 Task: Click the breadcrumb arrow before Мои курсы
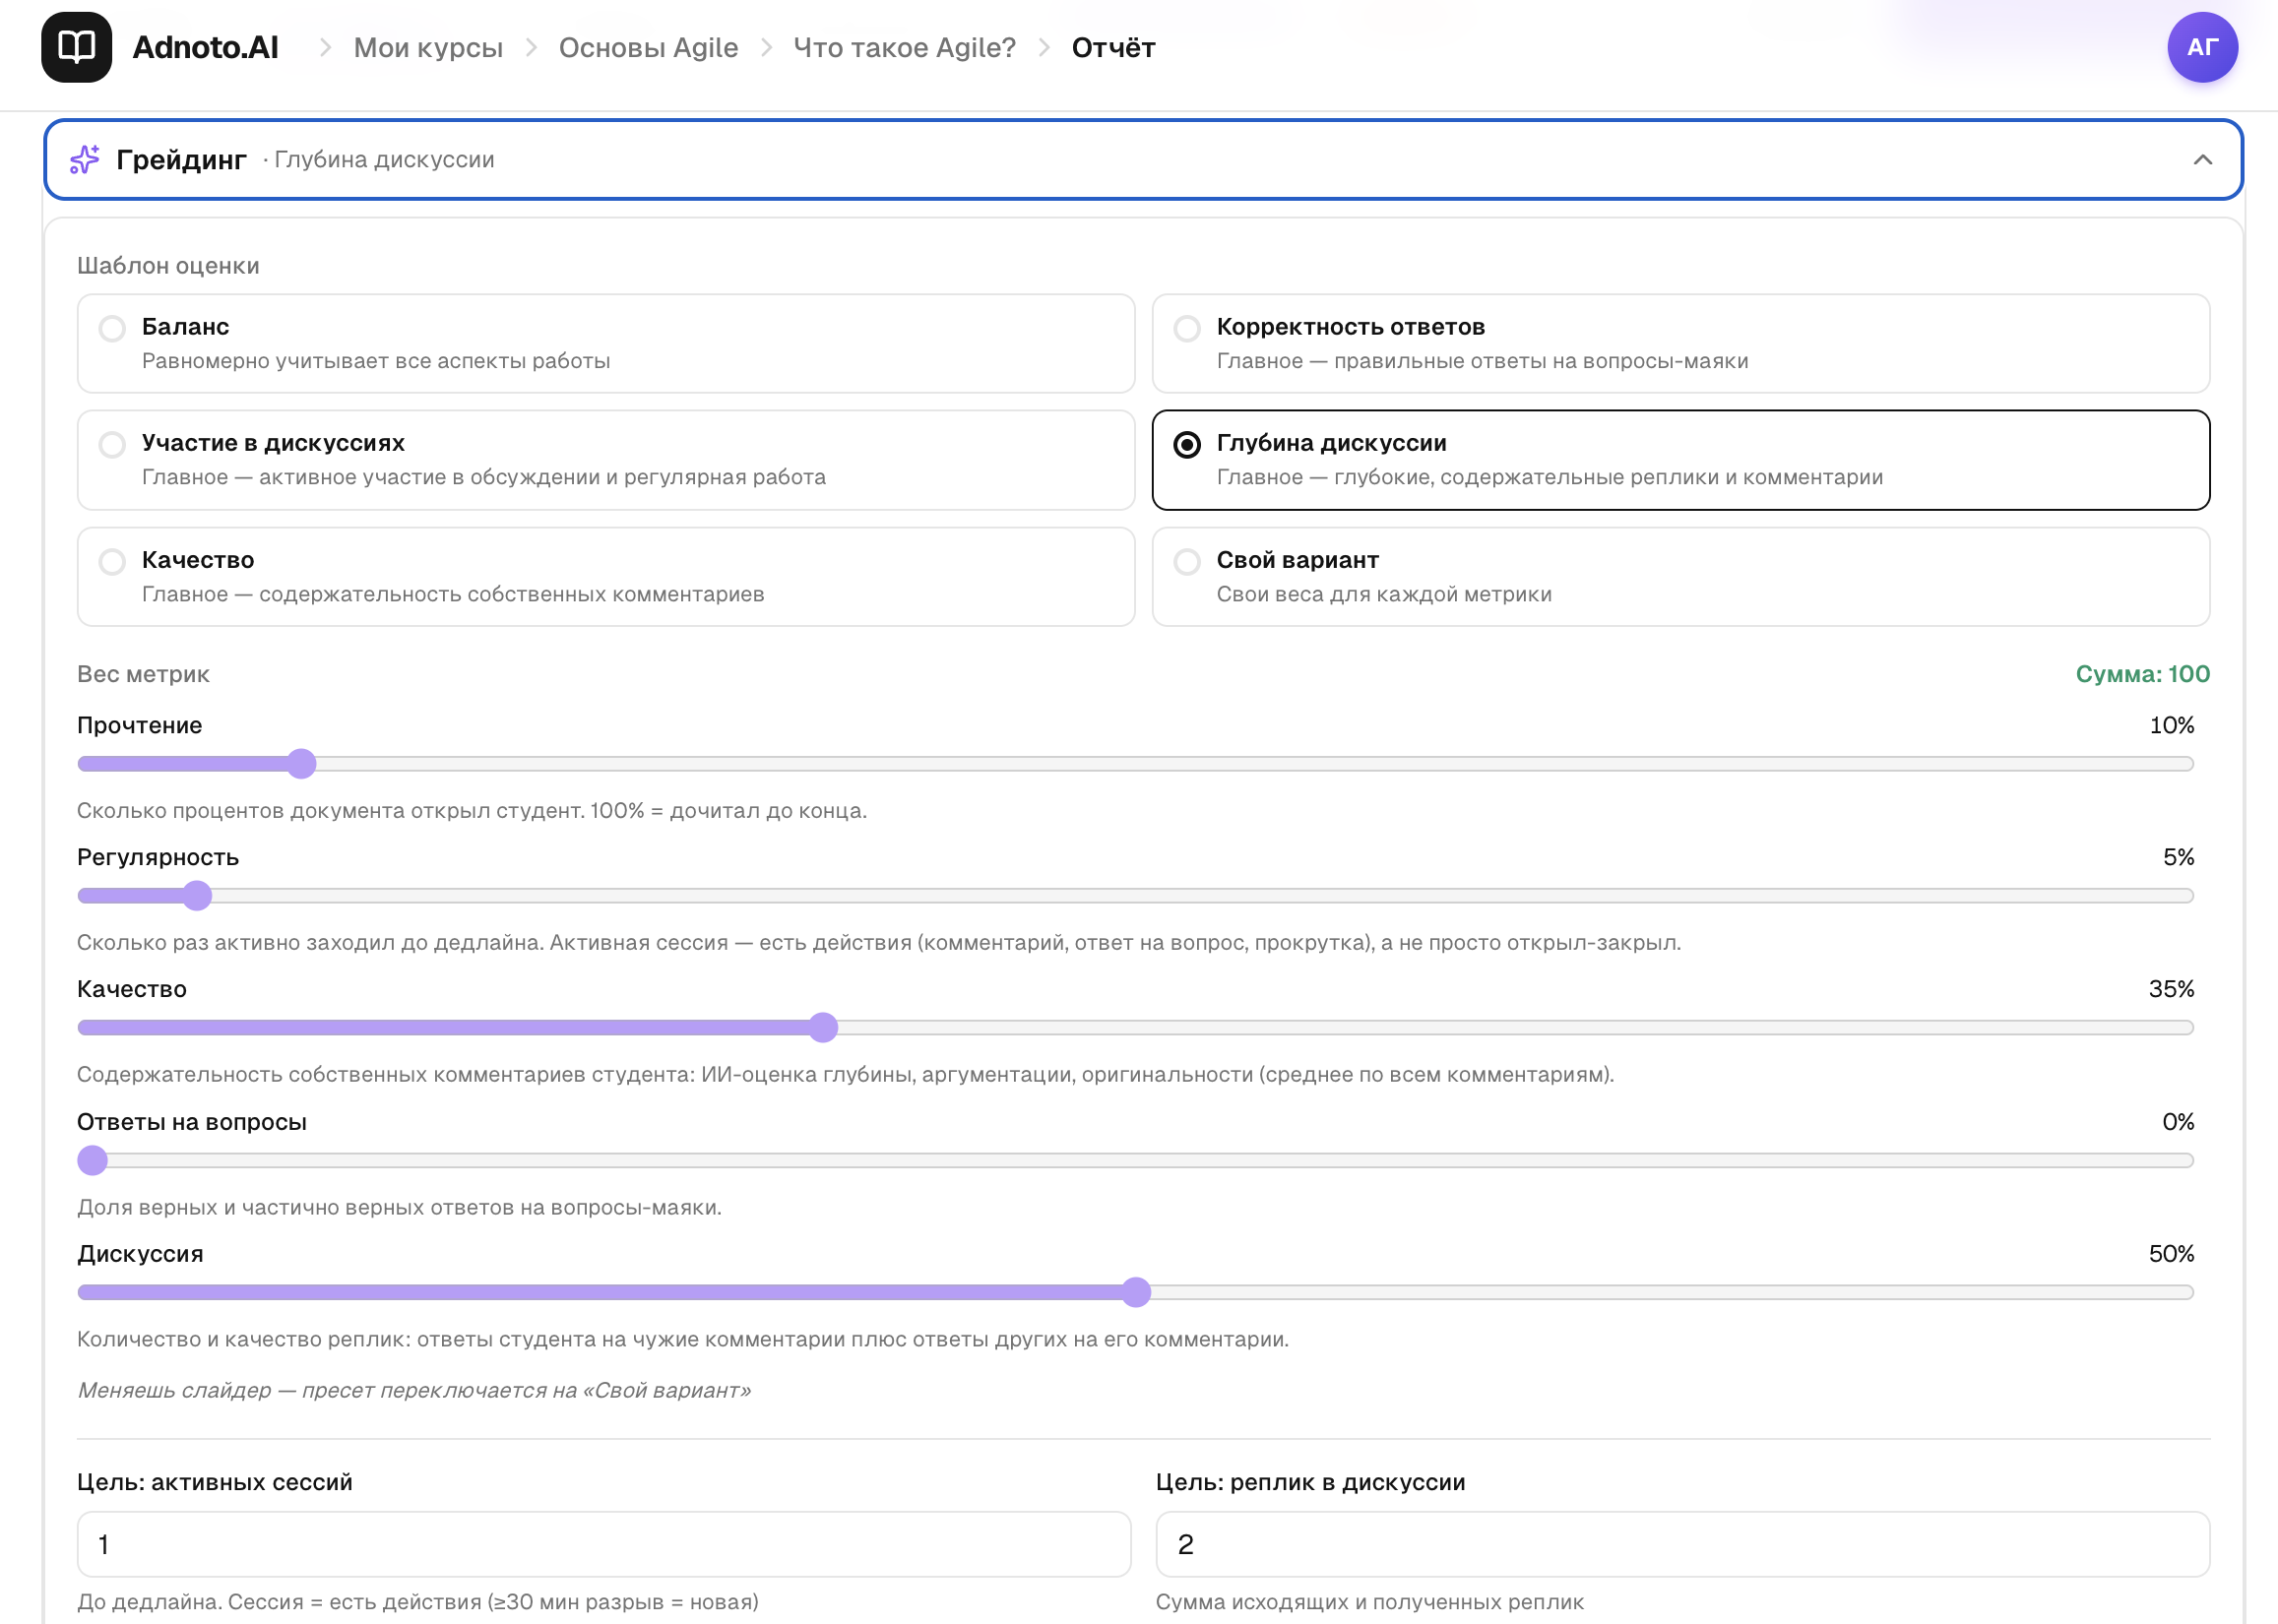[x=325, y=47]
